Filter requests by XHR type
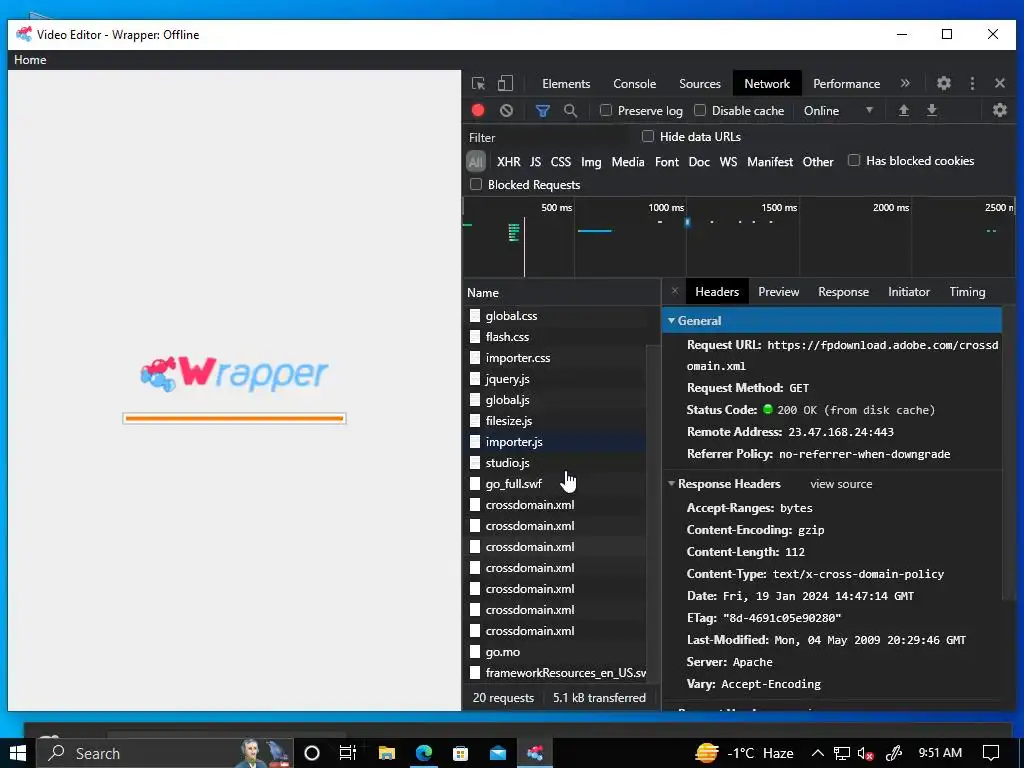The width and height of the screenshot is (1024, 768). point(508,161)
